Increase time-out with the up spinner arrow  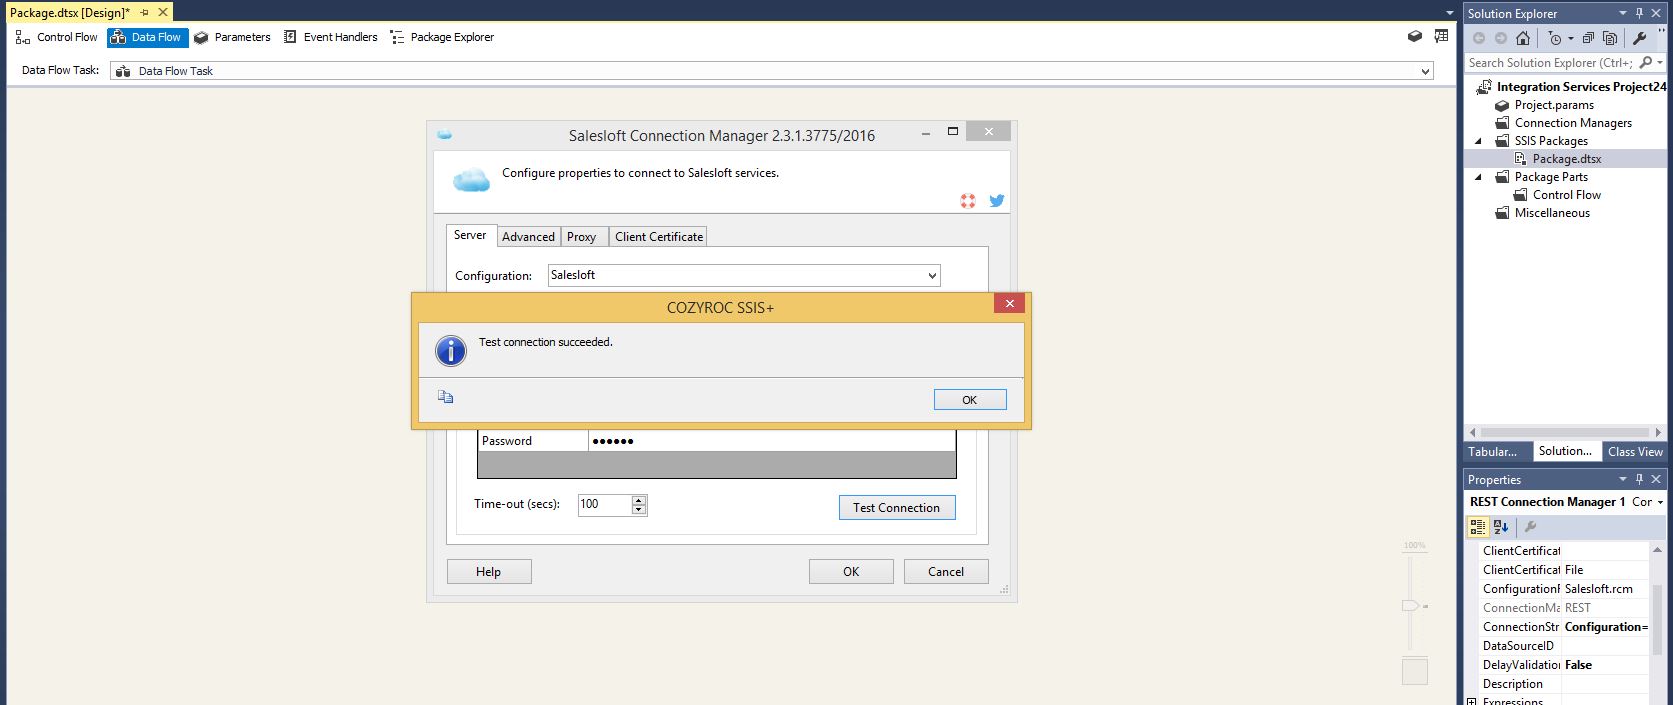click(x=639, y=499)
